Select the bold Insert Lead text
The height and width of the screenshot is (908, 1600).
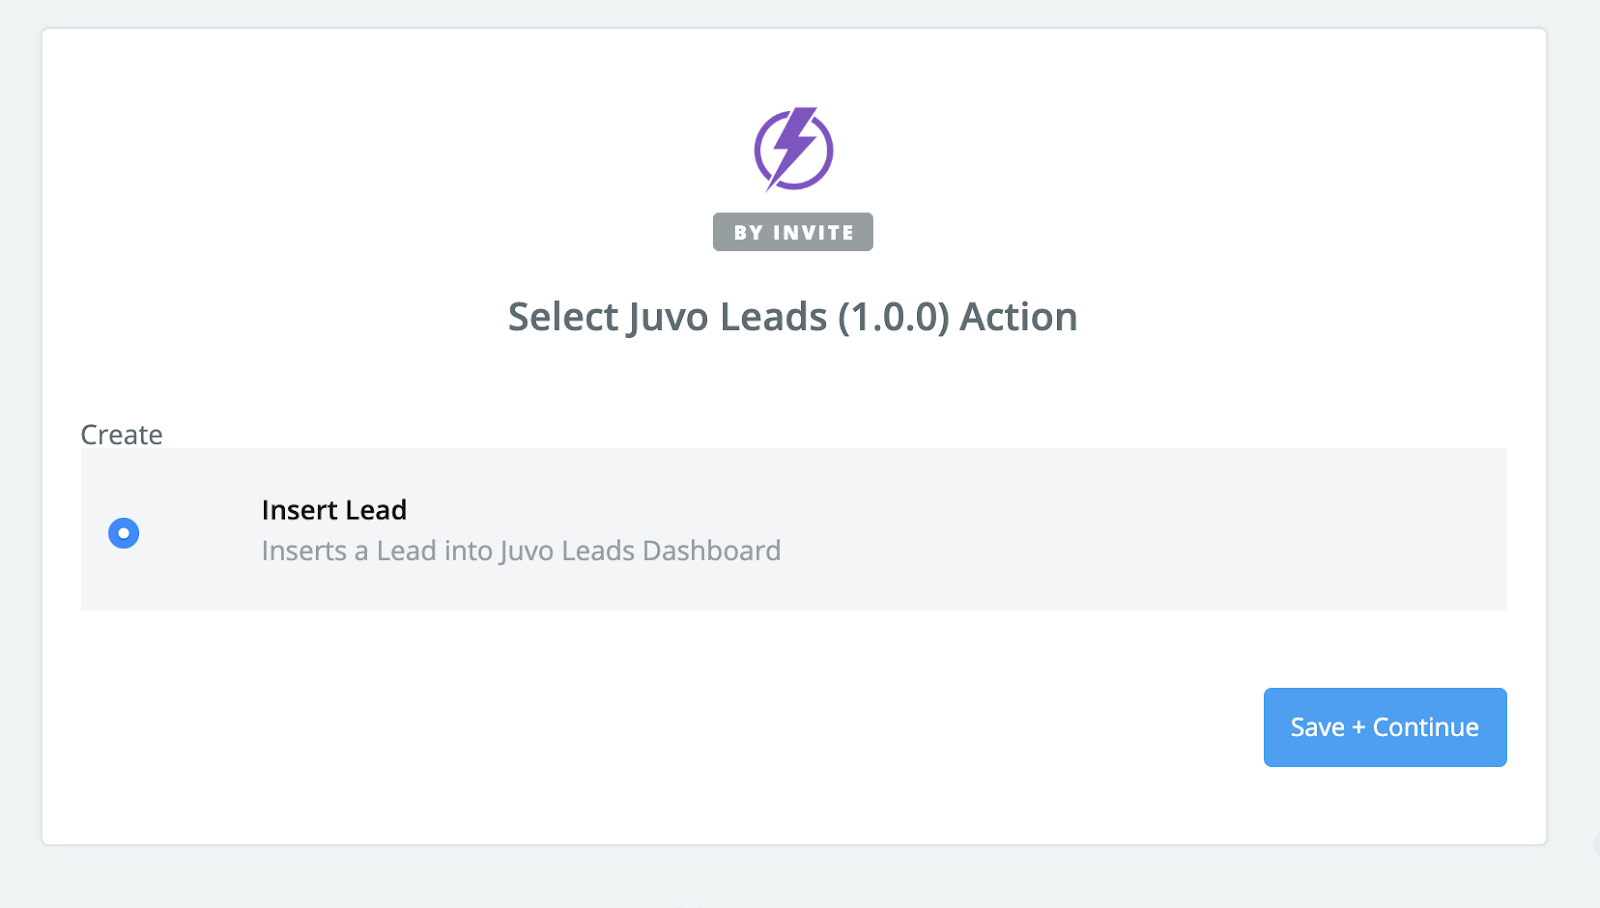point(334,510)
